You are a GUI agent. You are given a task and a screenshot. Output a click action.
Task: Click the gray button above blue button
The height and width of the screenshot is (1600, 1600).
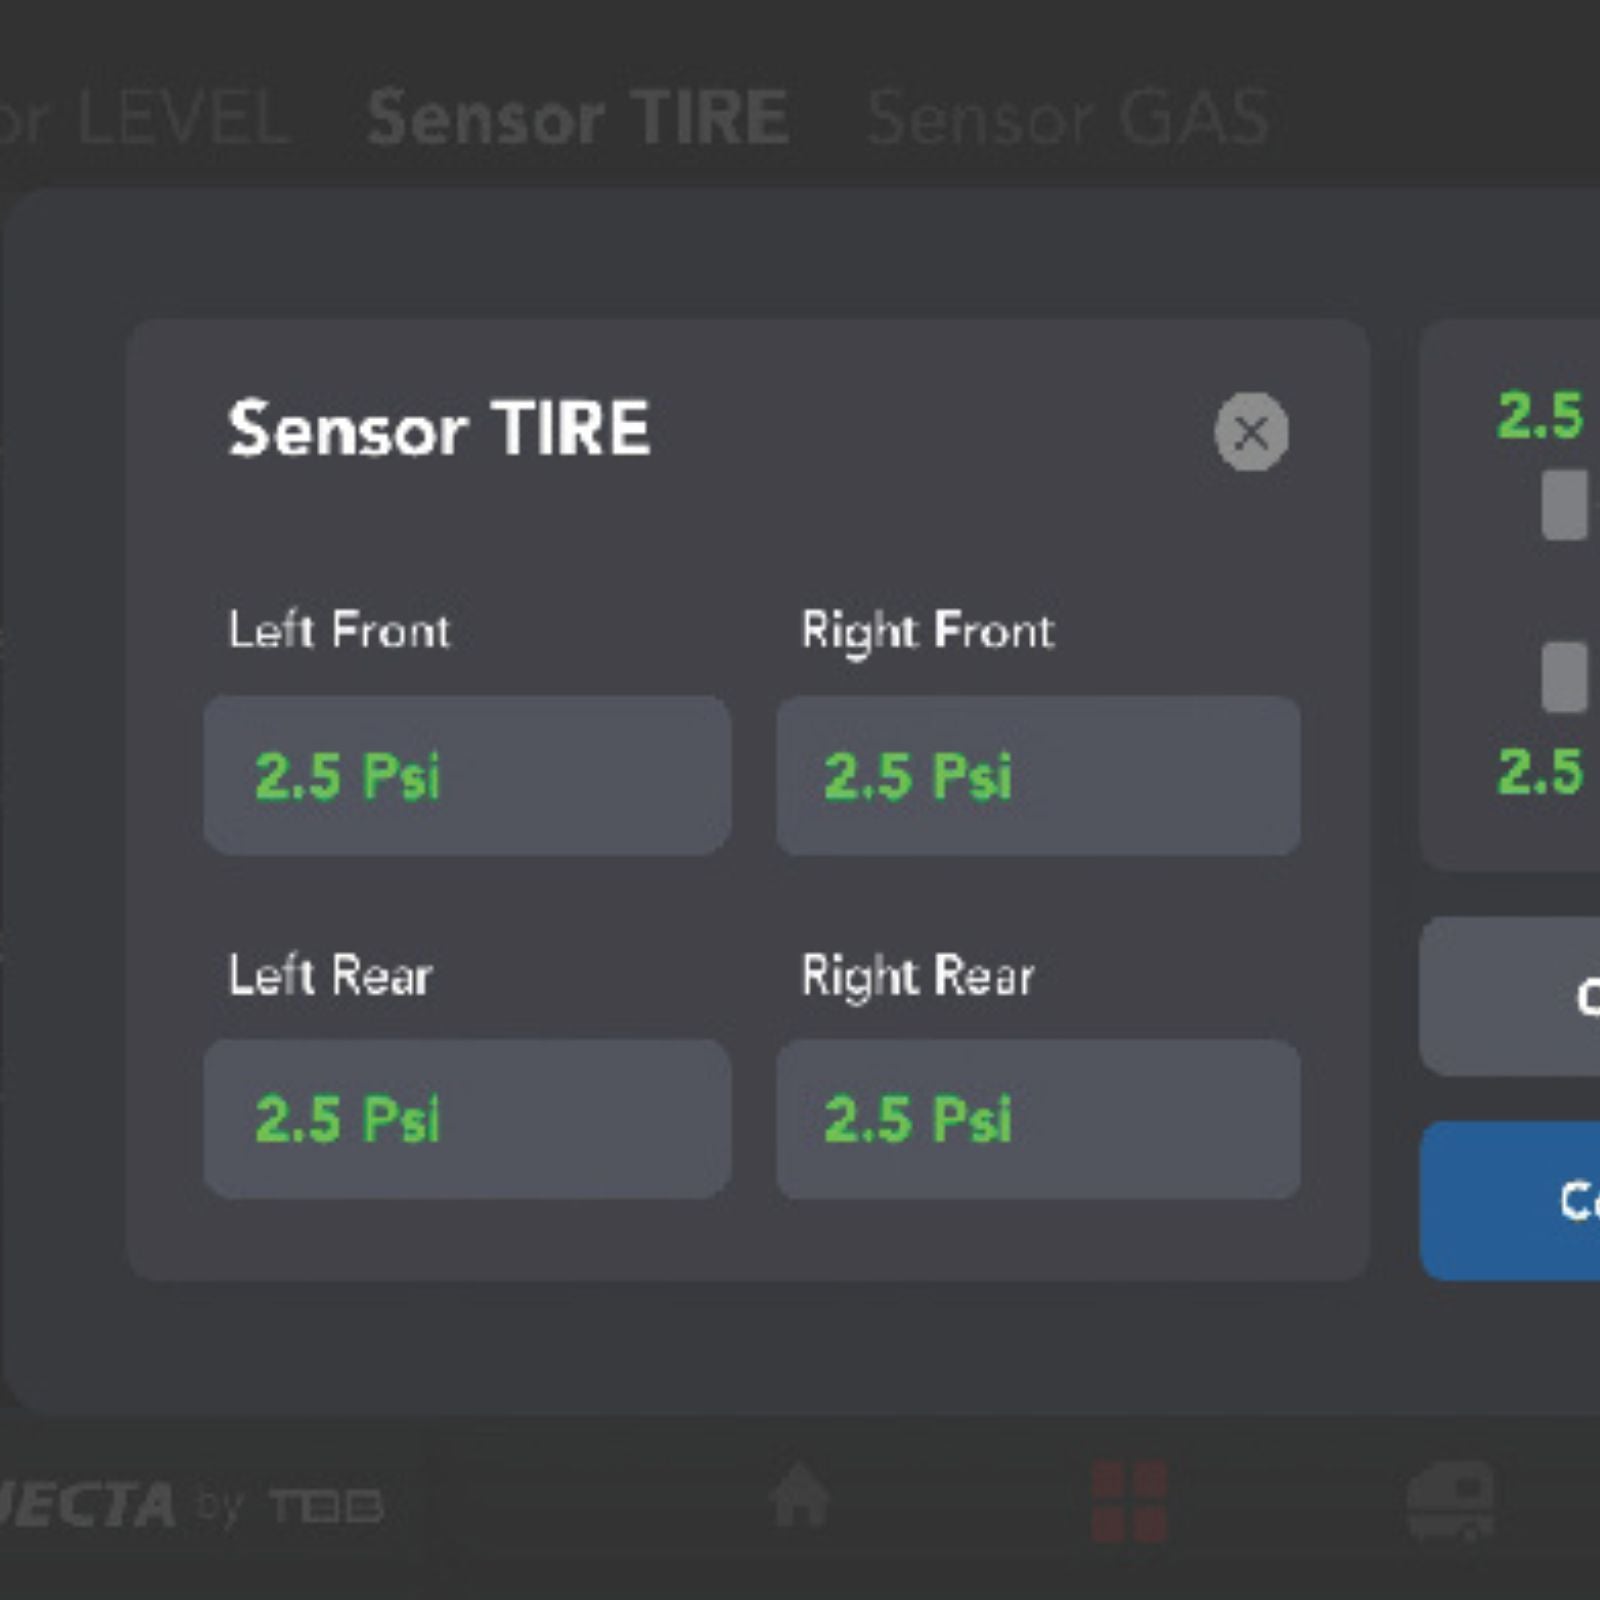click(x=1510, y=996)
